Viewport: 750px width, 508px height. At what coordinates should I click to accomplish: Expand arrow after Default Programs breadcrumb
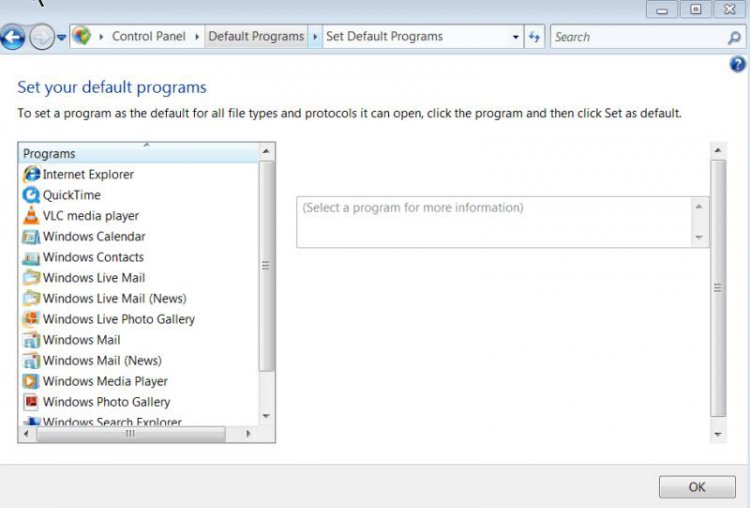(315, 36)
